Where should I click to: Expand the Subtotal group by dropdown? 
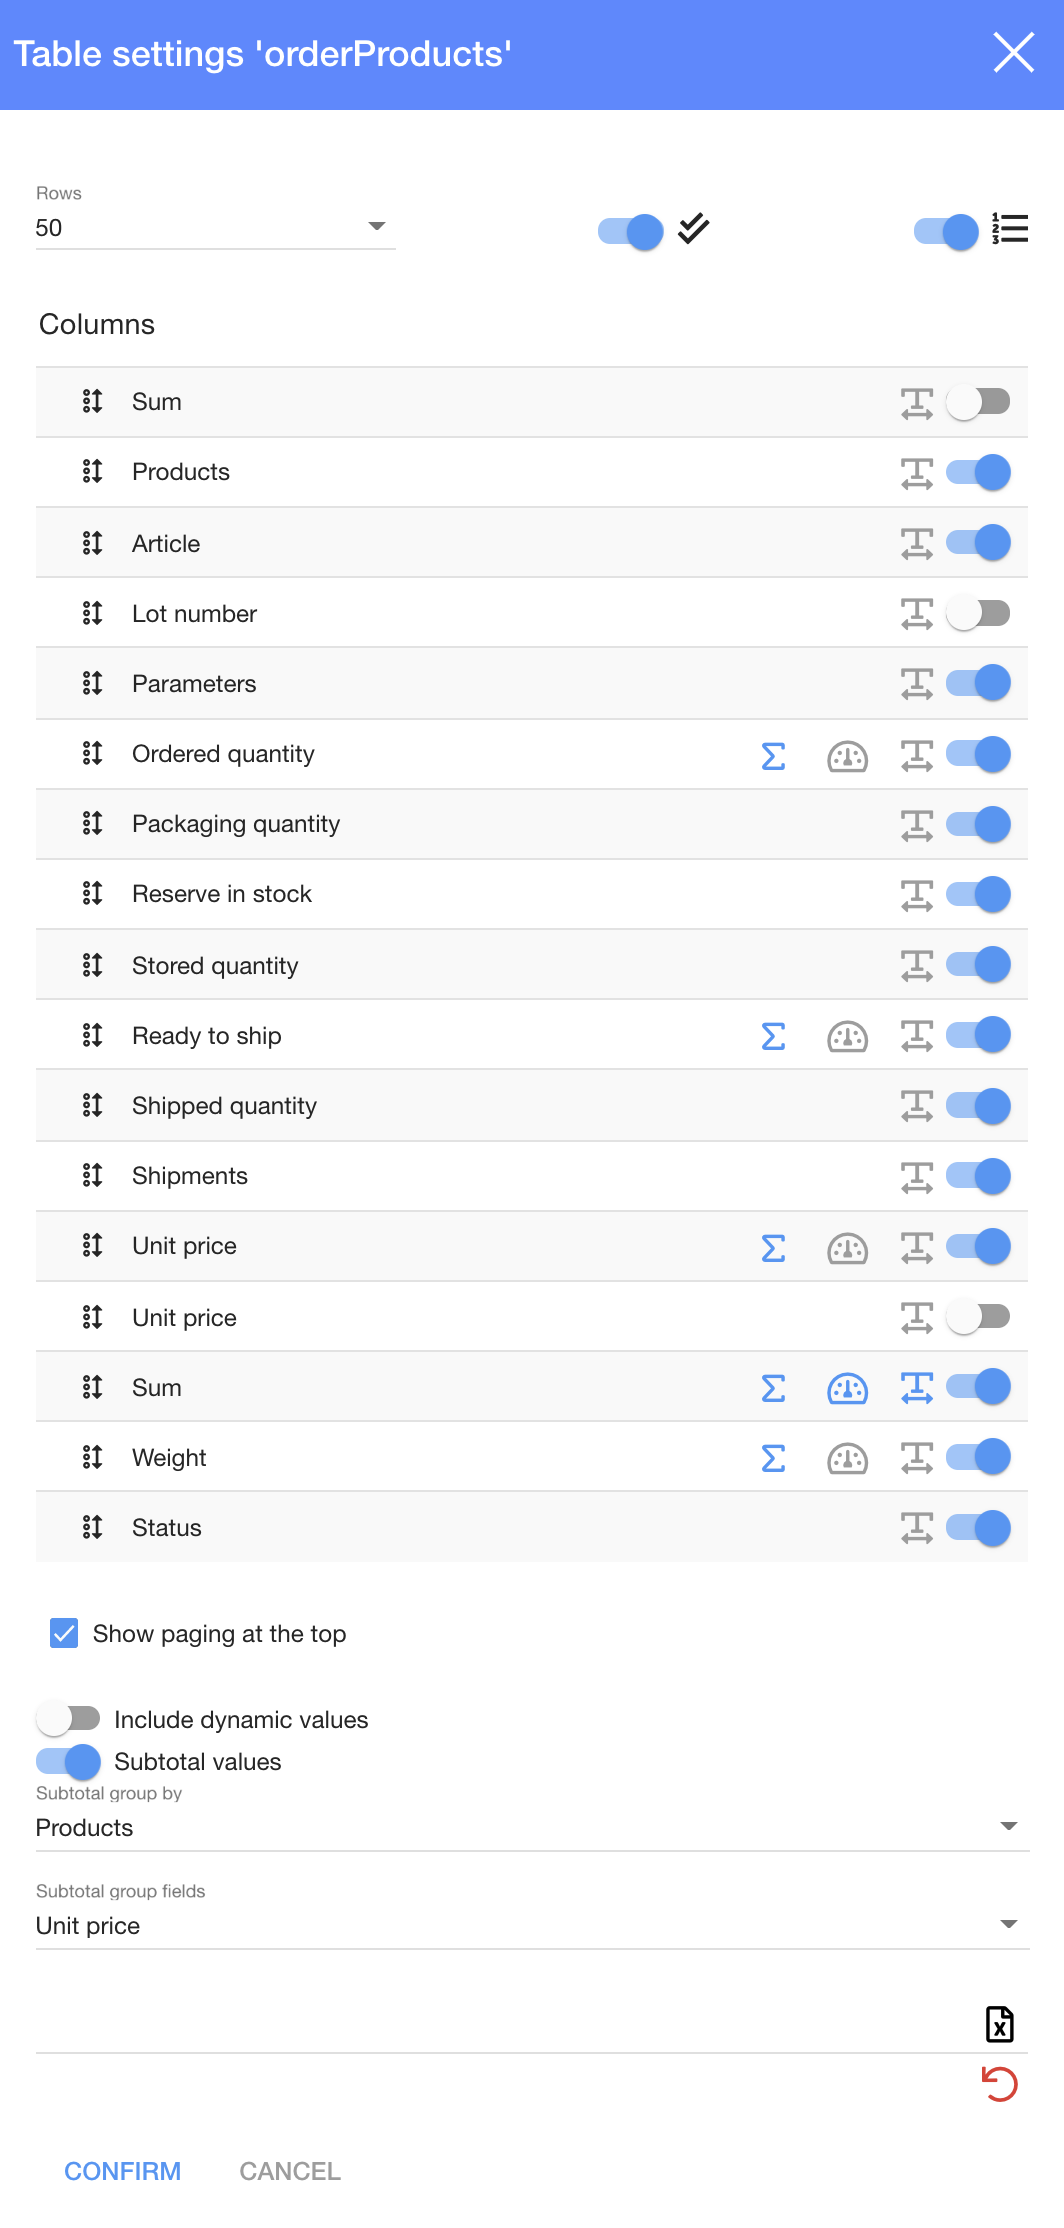point(532,1827)
